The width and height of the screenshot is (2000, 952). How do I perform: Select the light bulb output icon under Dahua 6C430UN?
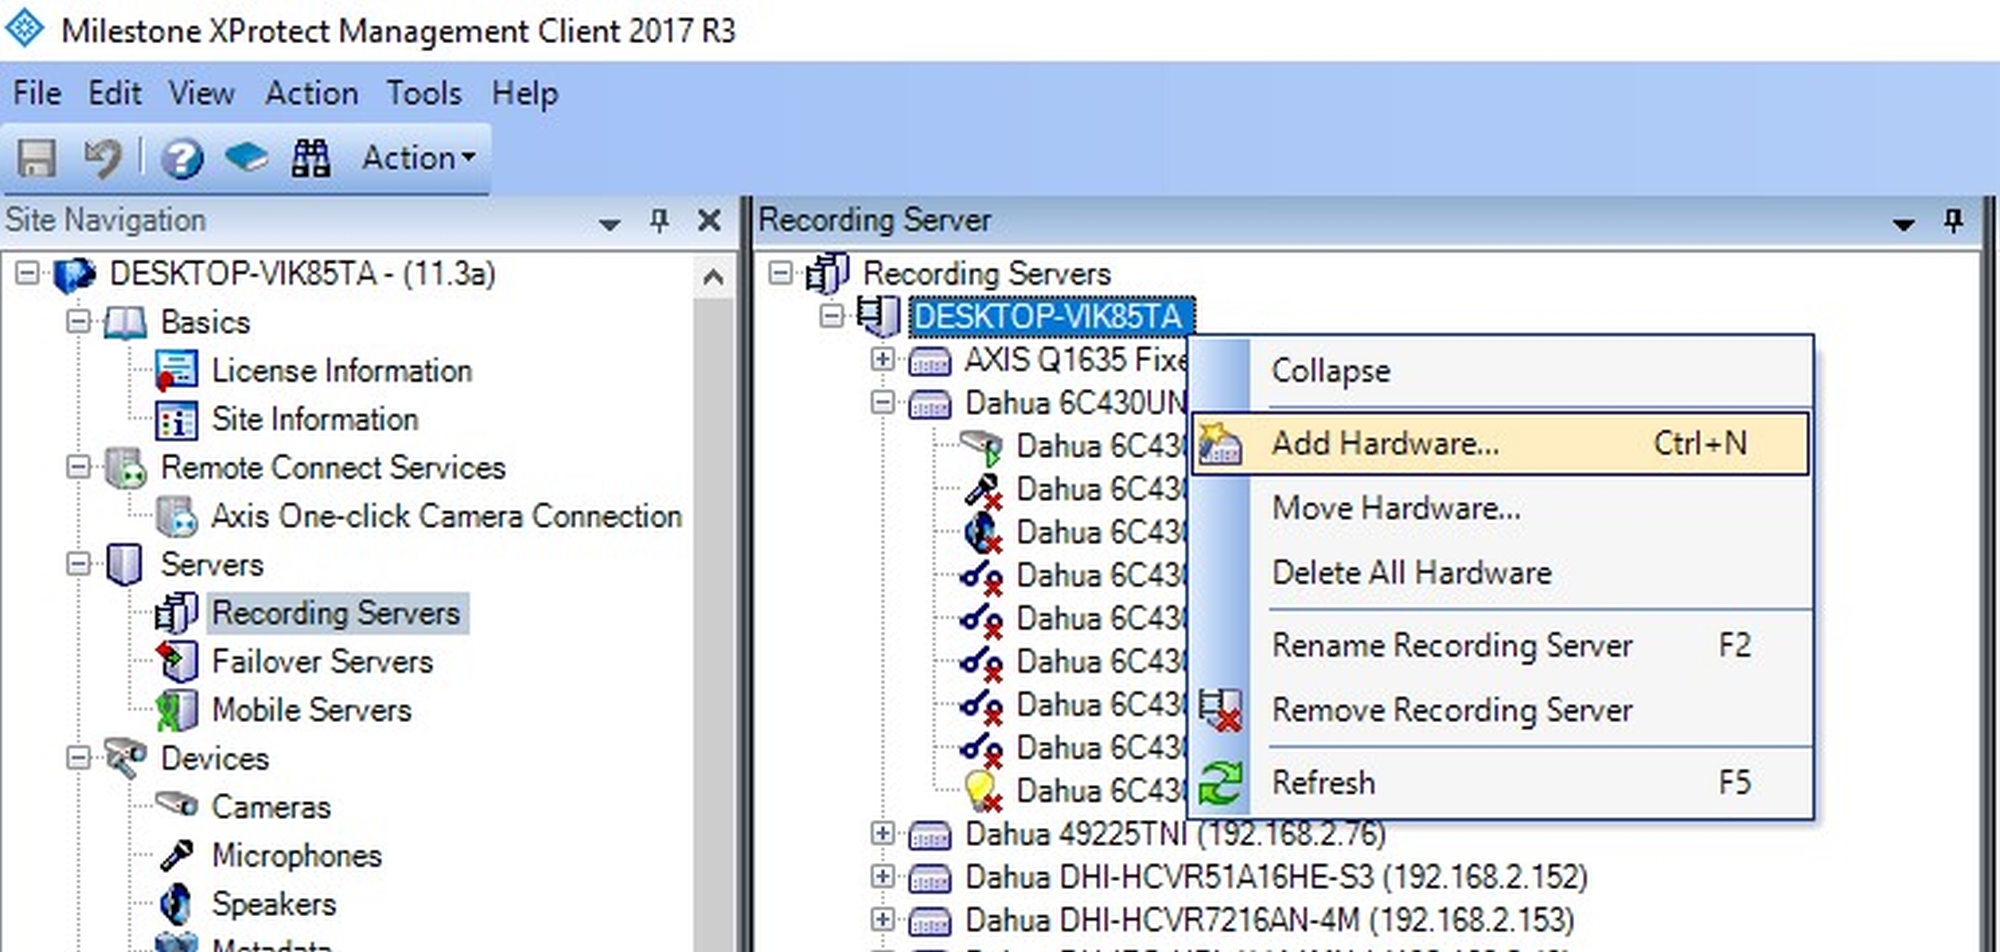coord(983,791)
